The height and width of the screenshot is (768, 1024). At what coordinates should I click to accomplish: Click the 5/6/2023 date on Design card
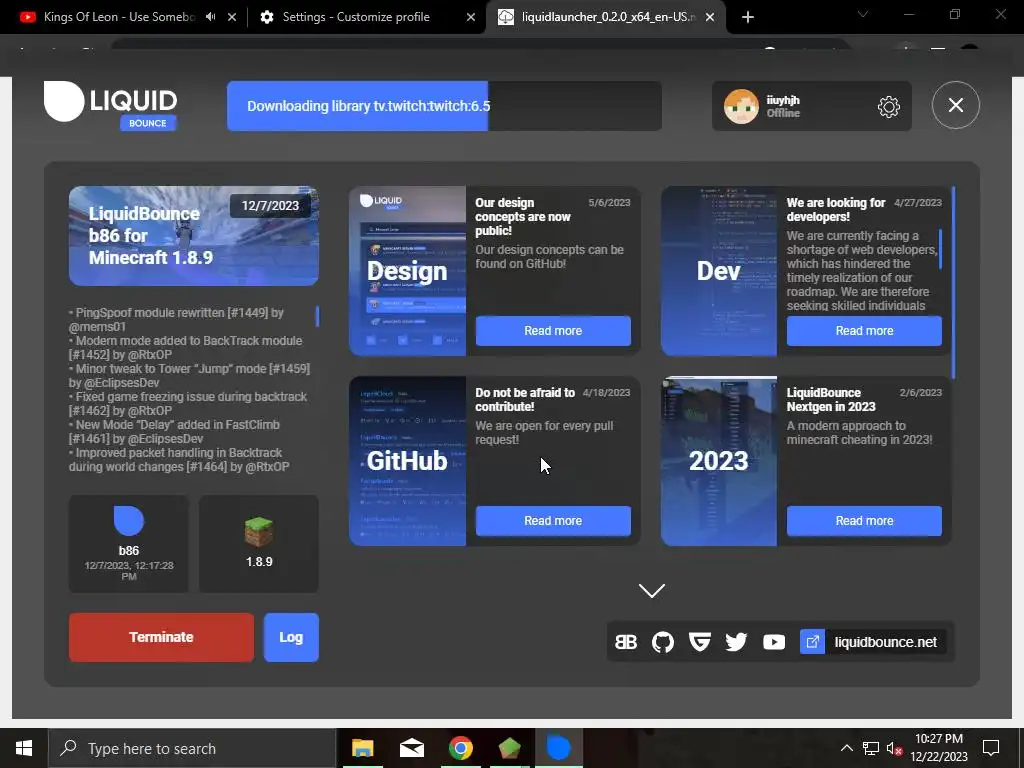pyautogui.click(x=609, y=202)
